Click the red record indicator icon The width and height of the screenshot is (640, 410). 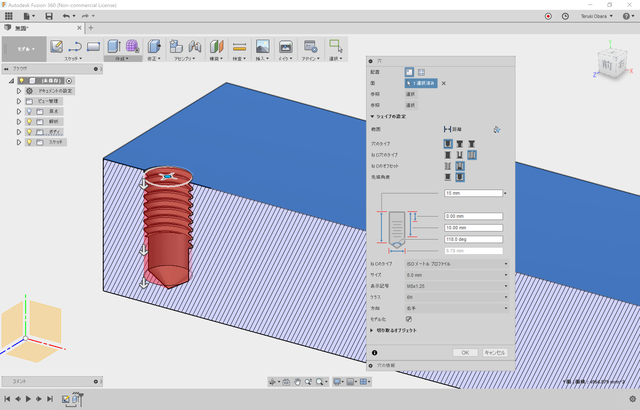pos(548,16)
